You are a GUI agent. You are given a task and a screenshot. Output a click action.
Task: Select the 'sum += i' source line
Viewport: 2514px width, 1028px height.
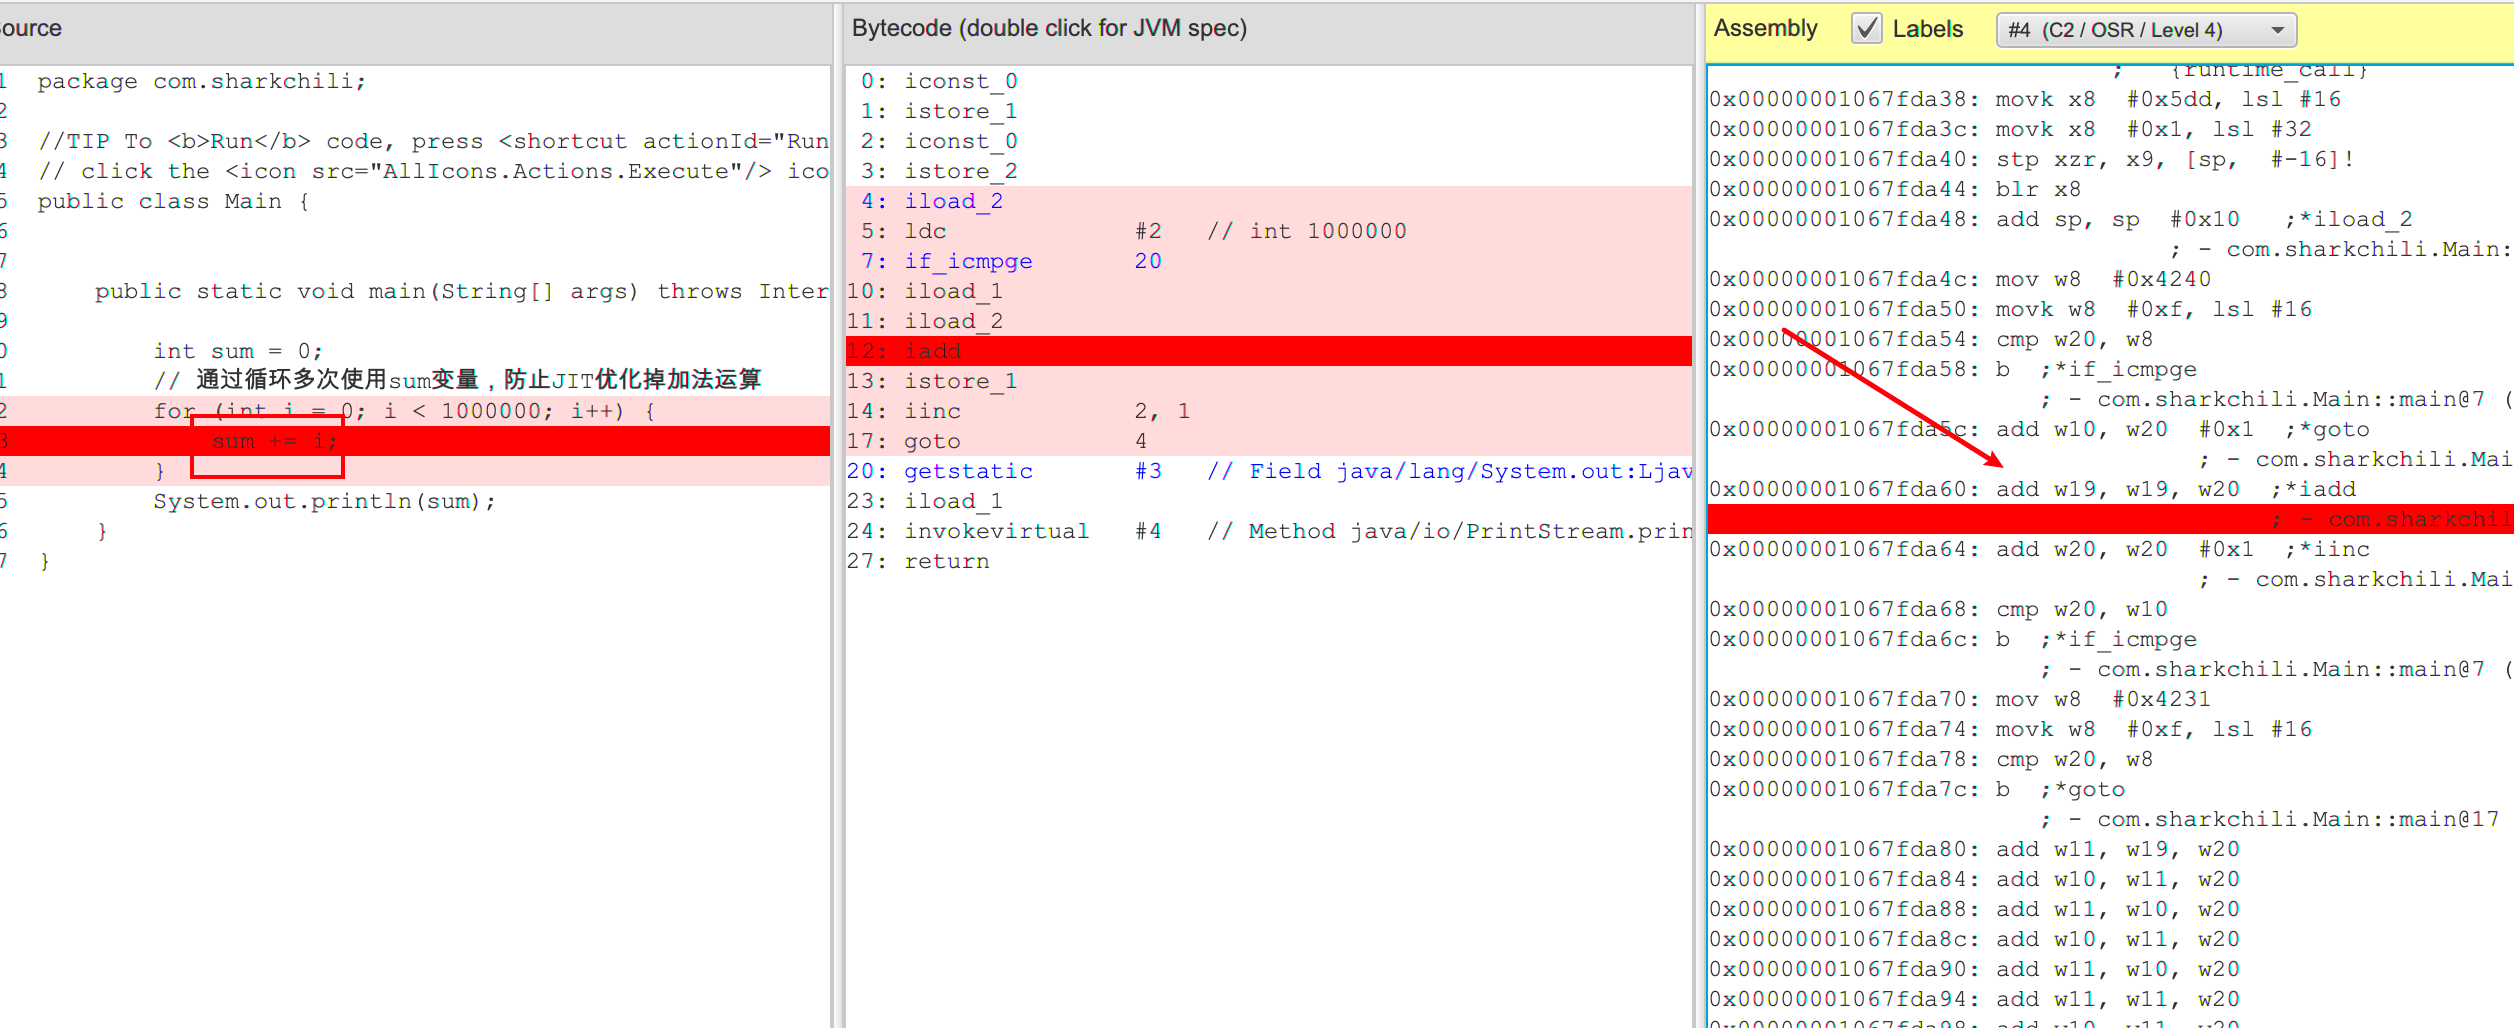click(274, 441)
